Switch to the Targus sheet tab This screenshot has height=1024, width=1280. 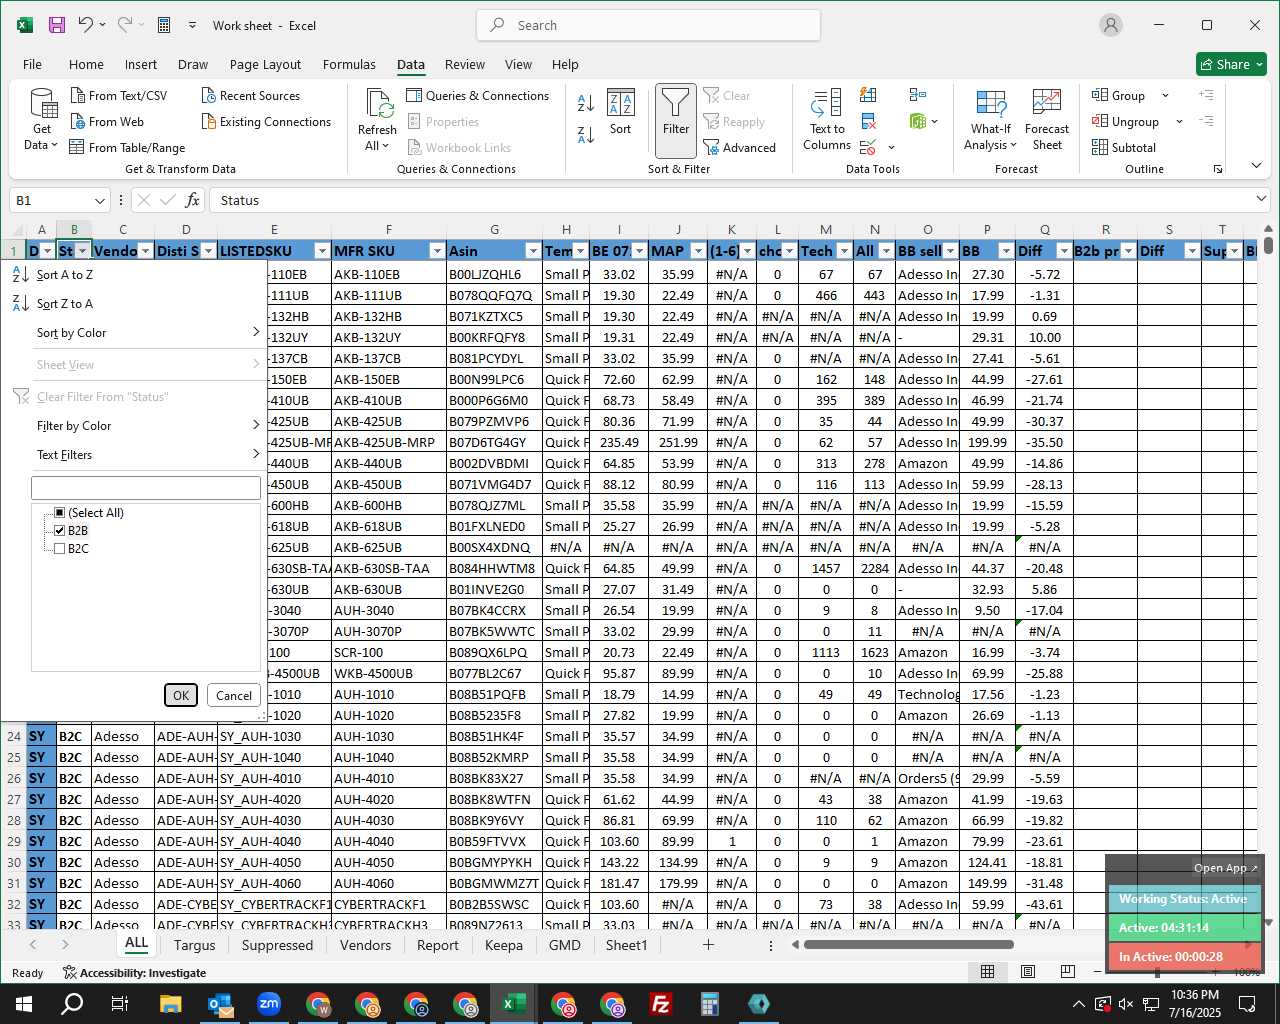tap(194, 945)
